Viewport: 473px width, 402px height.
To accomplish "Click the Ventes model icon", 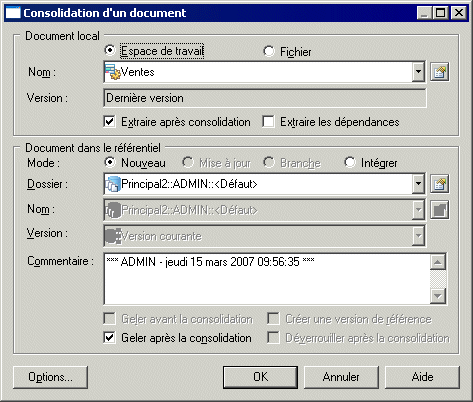I will (113, 72).
